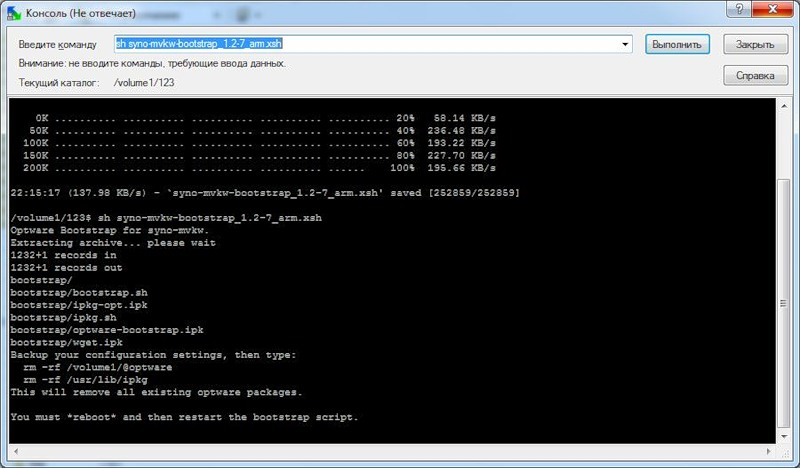Click the Введите команду label
Viewport: 800px width, 468px height.
tap(57, 45)
